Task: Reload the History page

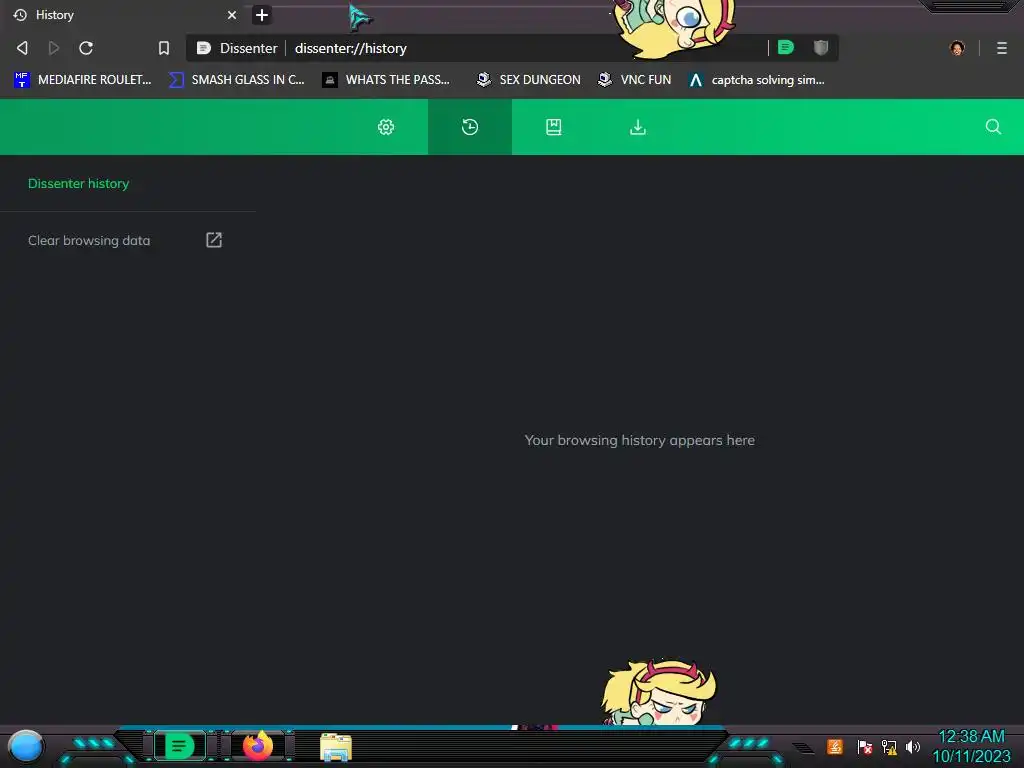Action: pos(86,48)
